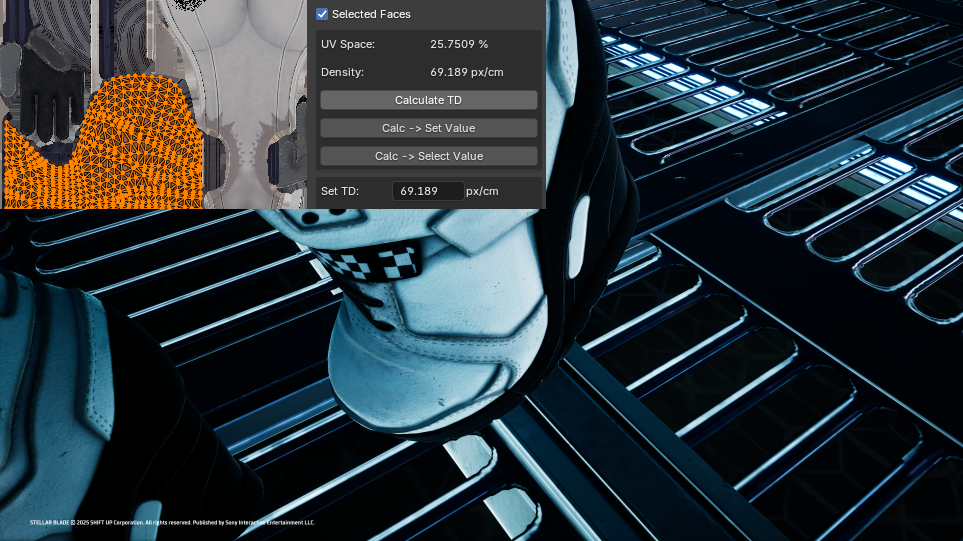This screenshot has width=963, height=541.
Task: Click the UV Space: label
Action: (348, 44)
